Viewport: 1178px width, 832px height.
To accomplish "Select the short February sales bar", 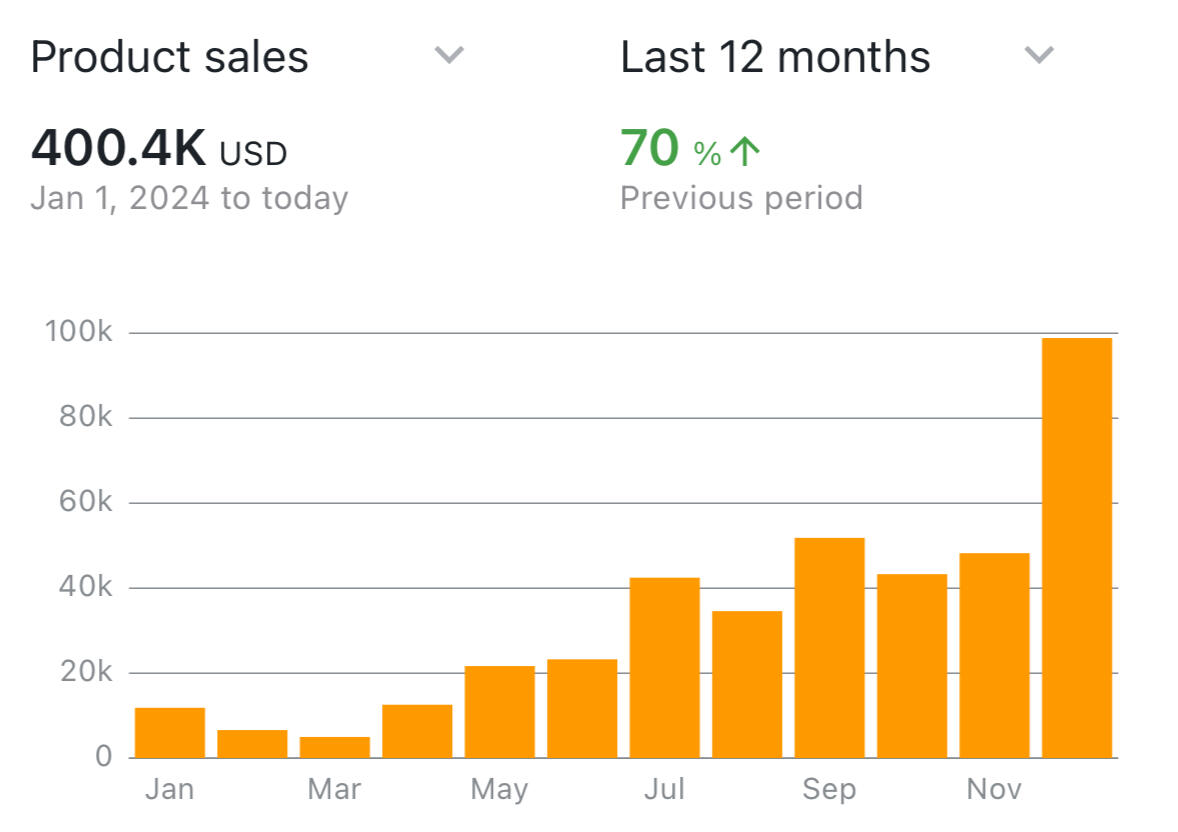I will click(x=252, y=744).
